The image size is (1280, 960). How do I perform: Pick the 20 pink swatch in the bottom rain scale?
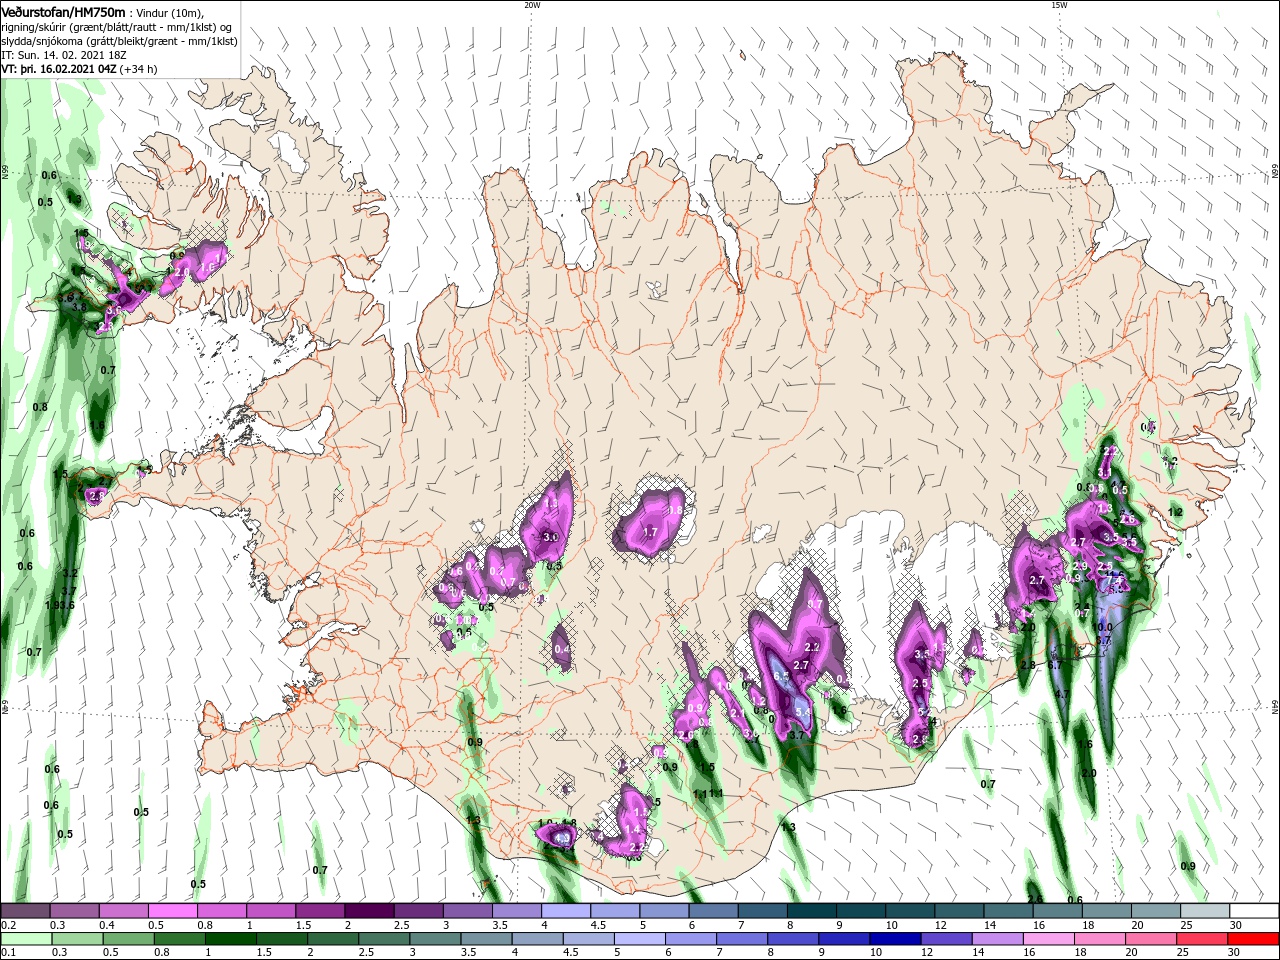(1150, 939)
